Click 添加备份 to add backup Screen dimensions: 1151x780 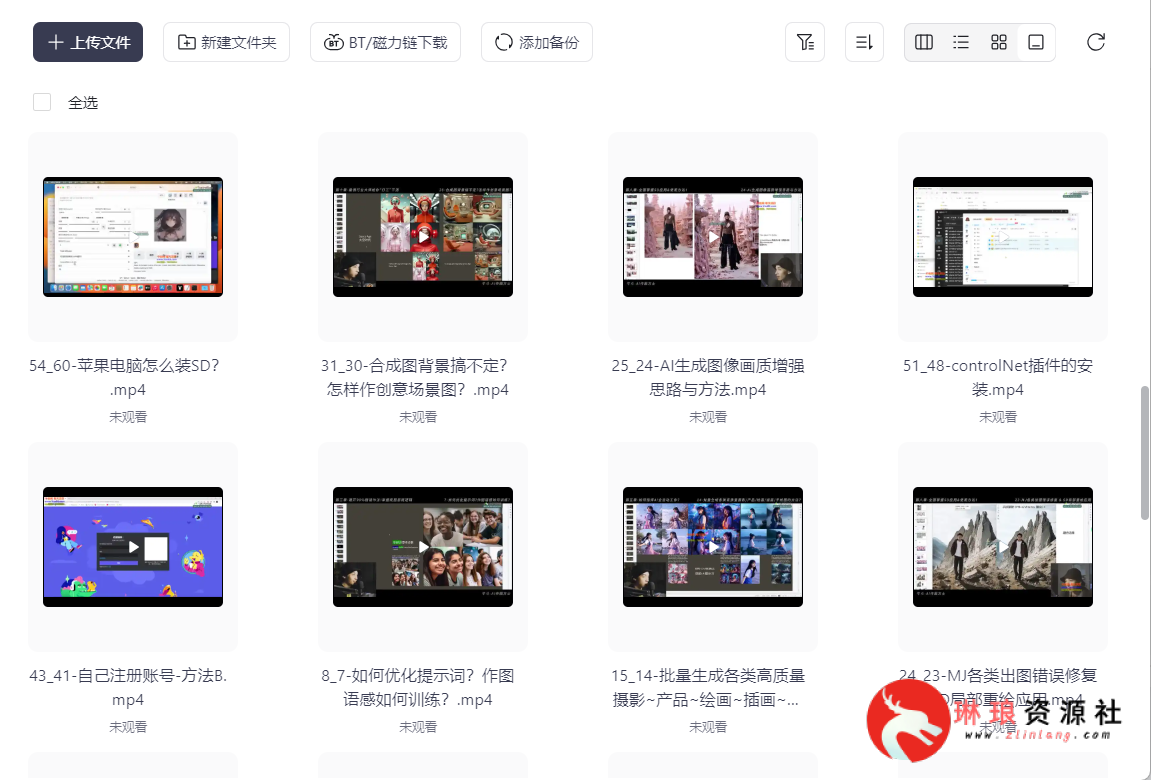pos(537,43)
